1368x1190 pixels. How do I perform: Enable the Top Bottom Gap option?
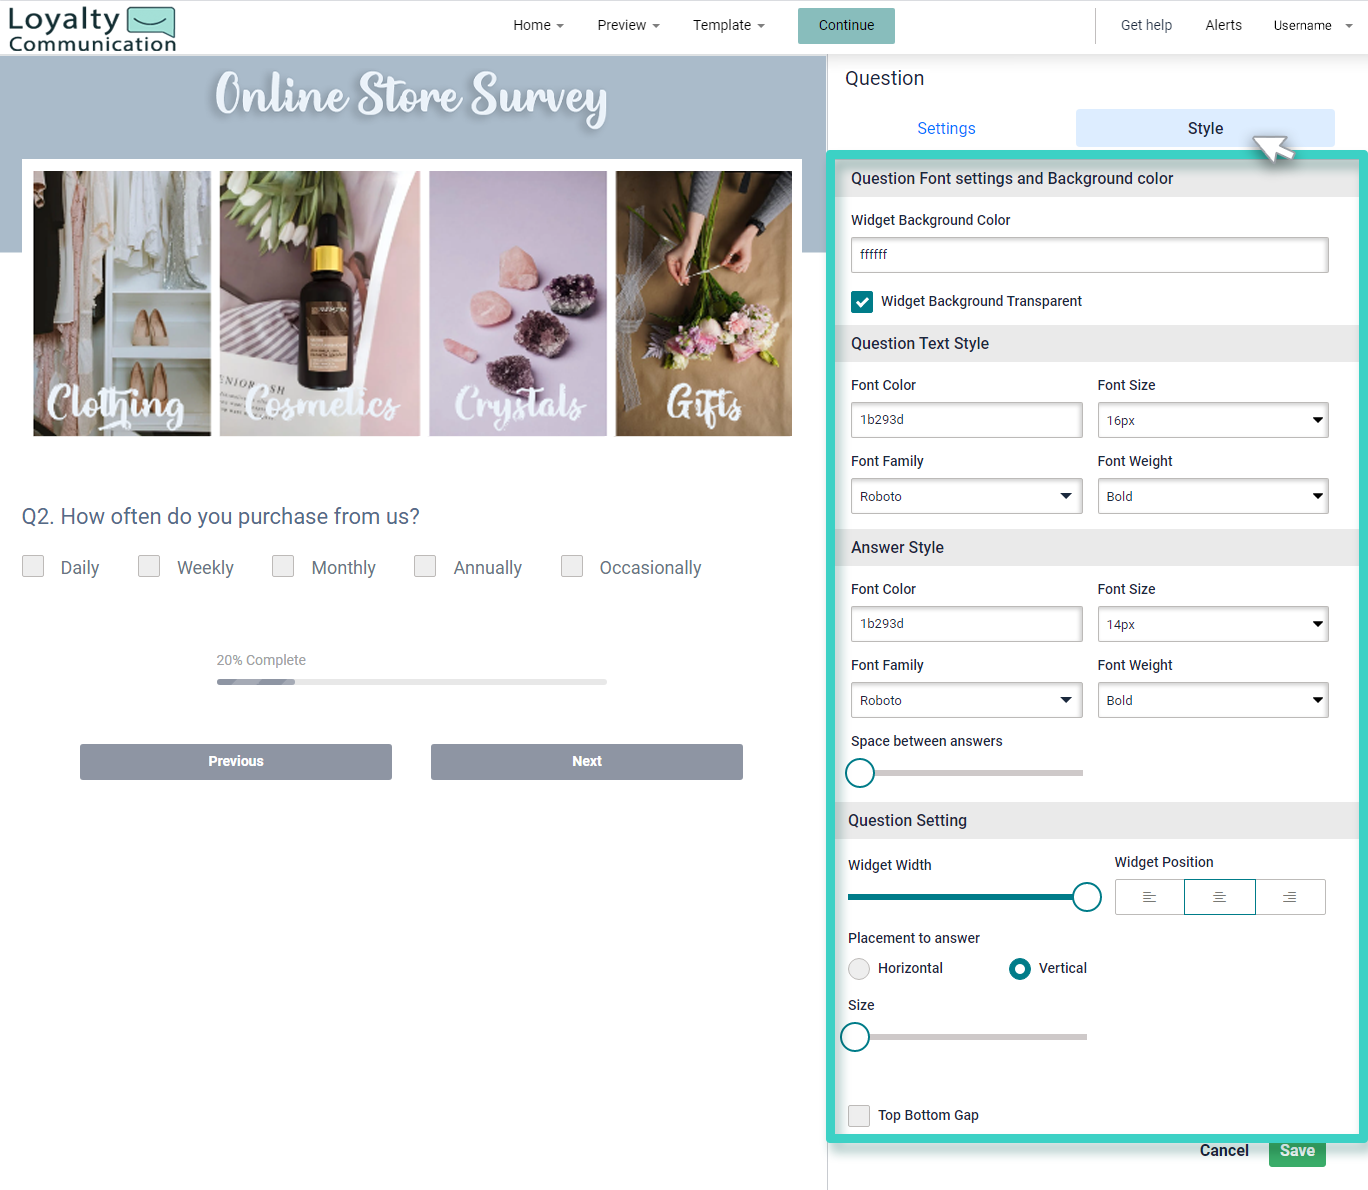(x=858, y=1115)
